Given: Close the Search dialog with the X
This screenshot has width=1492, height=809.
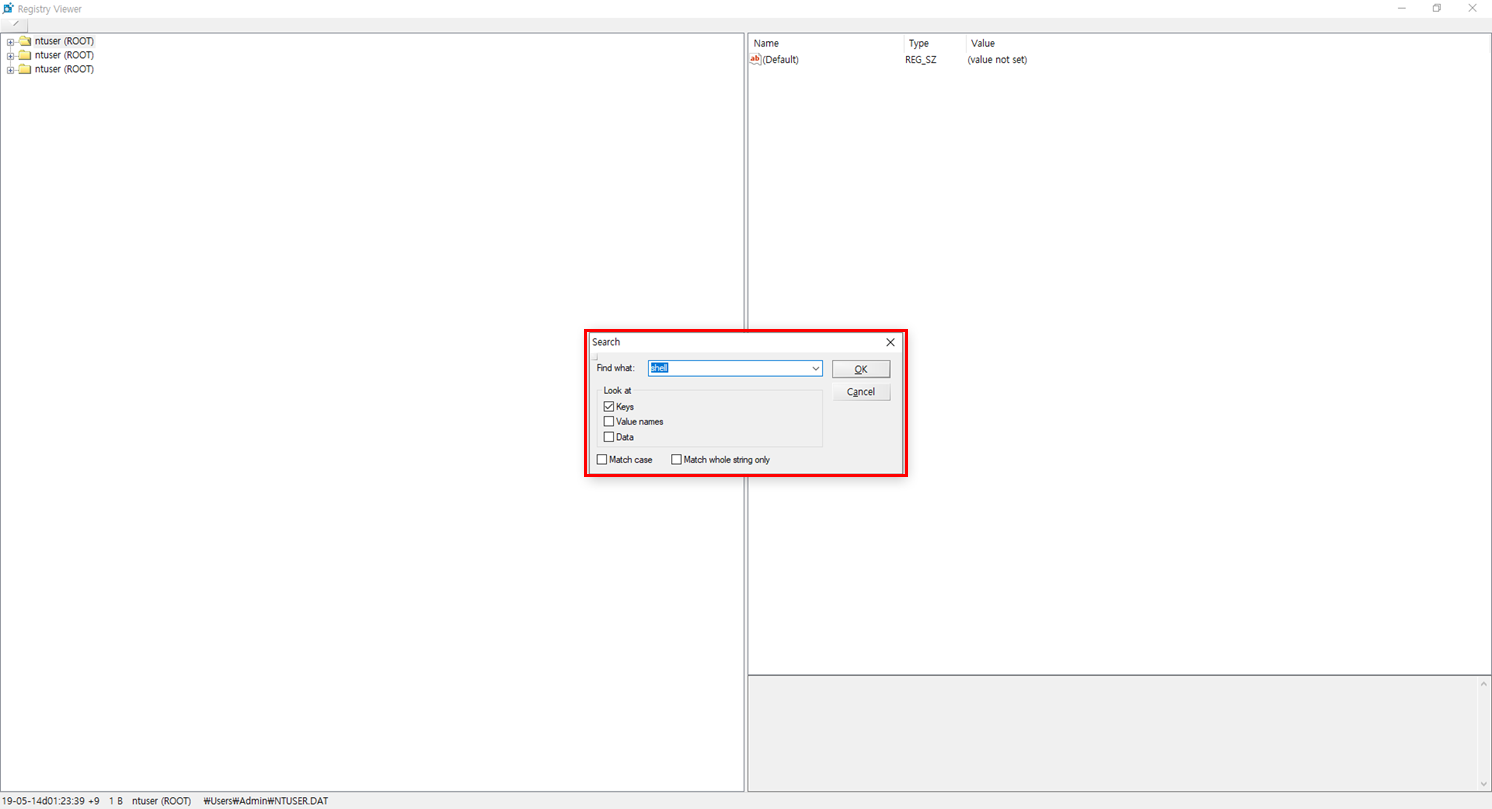Looking at the screenshot, I should [x=890, y=342].
